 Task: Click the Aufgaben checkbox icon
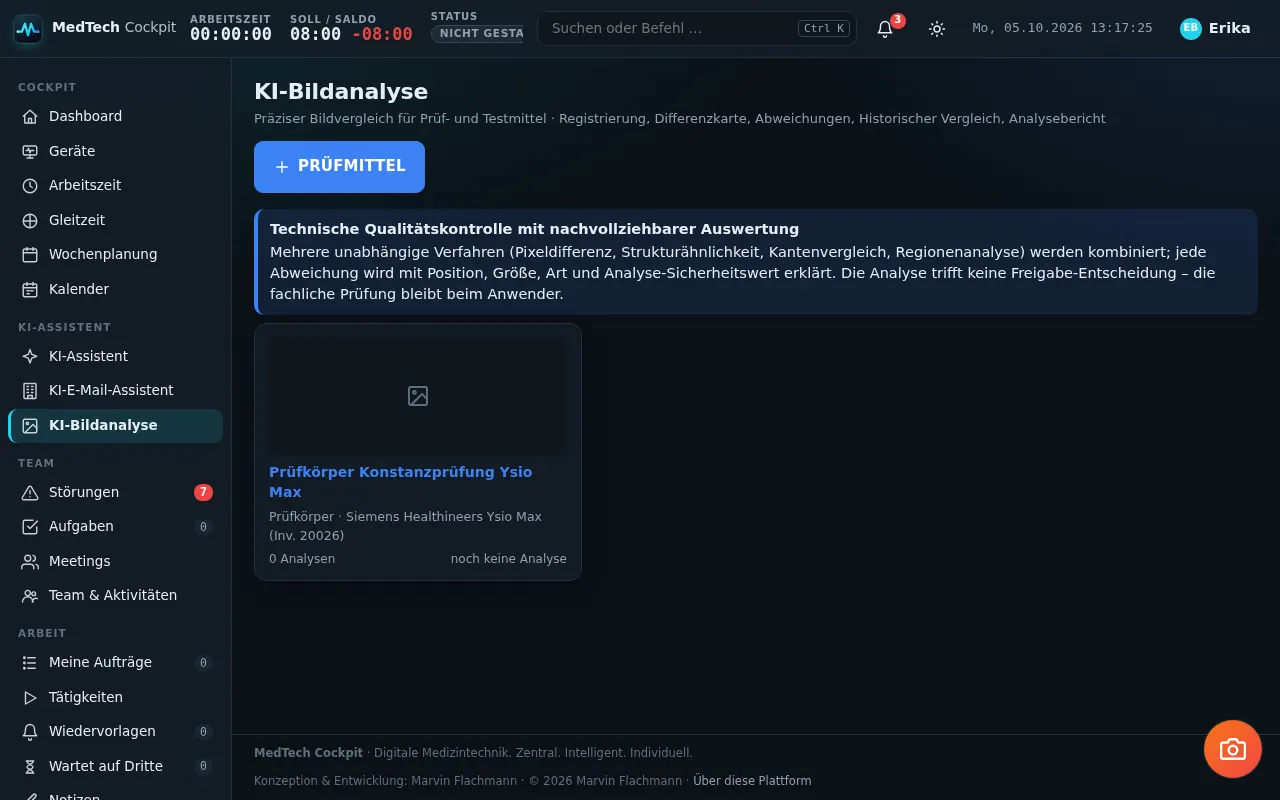coord(30,526)
